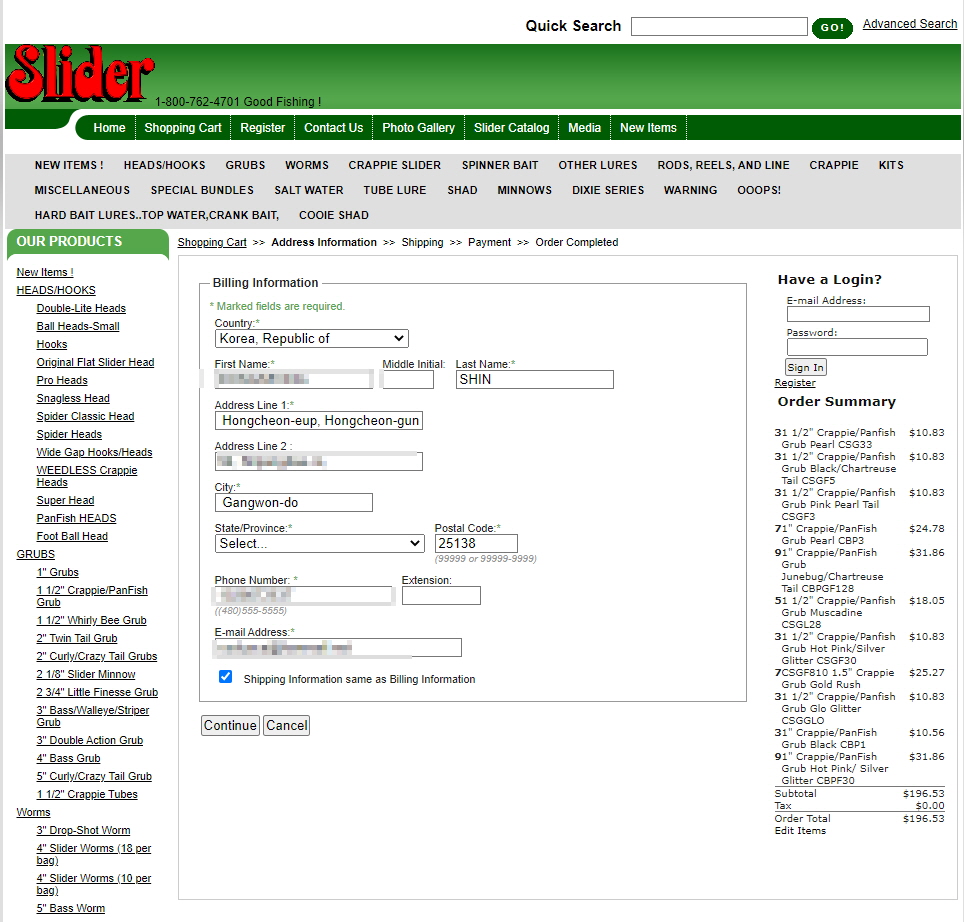Click Edit Items in Order Summary
The width and height of the screenshot is (964, 922).
click(x=800, y=830)
